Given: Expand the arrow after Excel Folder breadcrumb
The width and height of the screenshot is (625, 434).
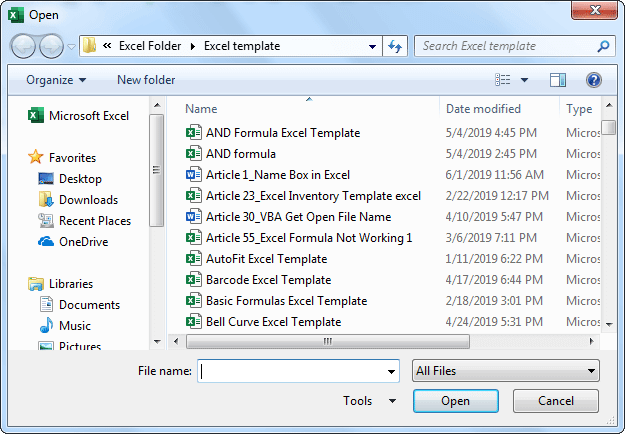Looking at the screenshot, I should [193, 47].
